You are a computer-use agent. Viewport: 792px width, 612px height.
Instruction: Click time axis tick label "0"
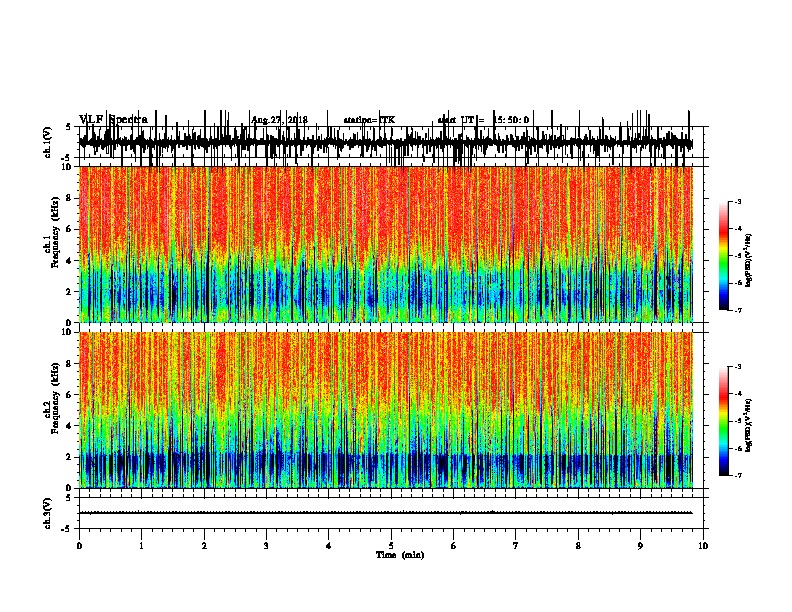click(79, 546)
